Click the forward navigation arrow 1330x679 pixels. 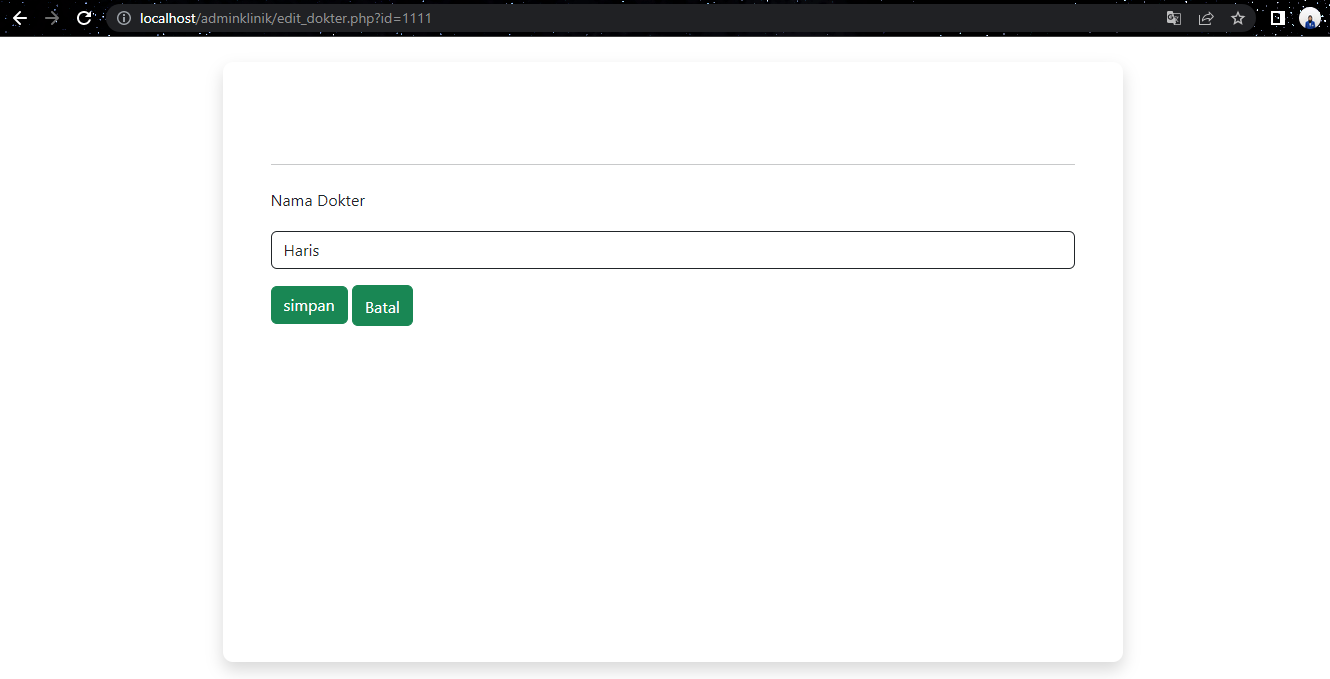[53, 17]
